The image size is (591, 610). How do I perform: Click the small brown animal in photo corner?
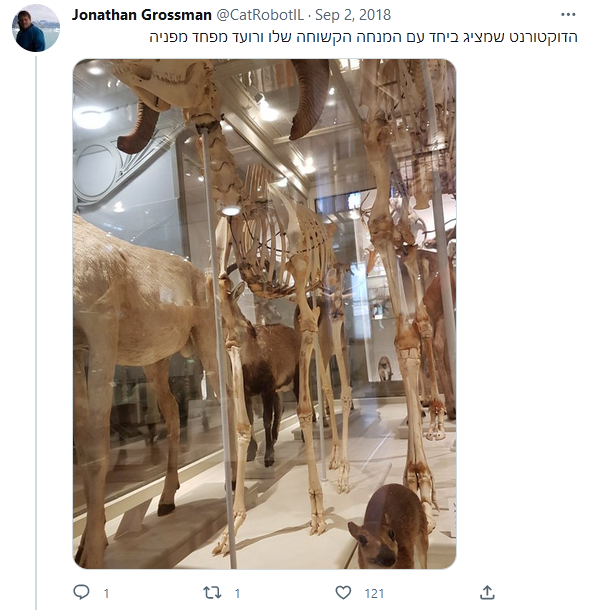pyautogui.click(x=389, y=527)
